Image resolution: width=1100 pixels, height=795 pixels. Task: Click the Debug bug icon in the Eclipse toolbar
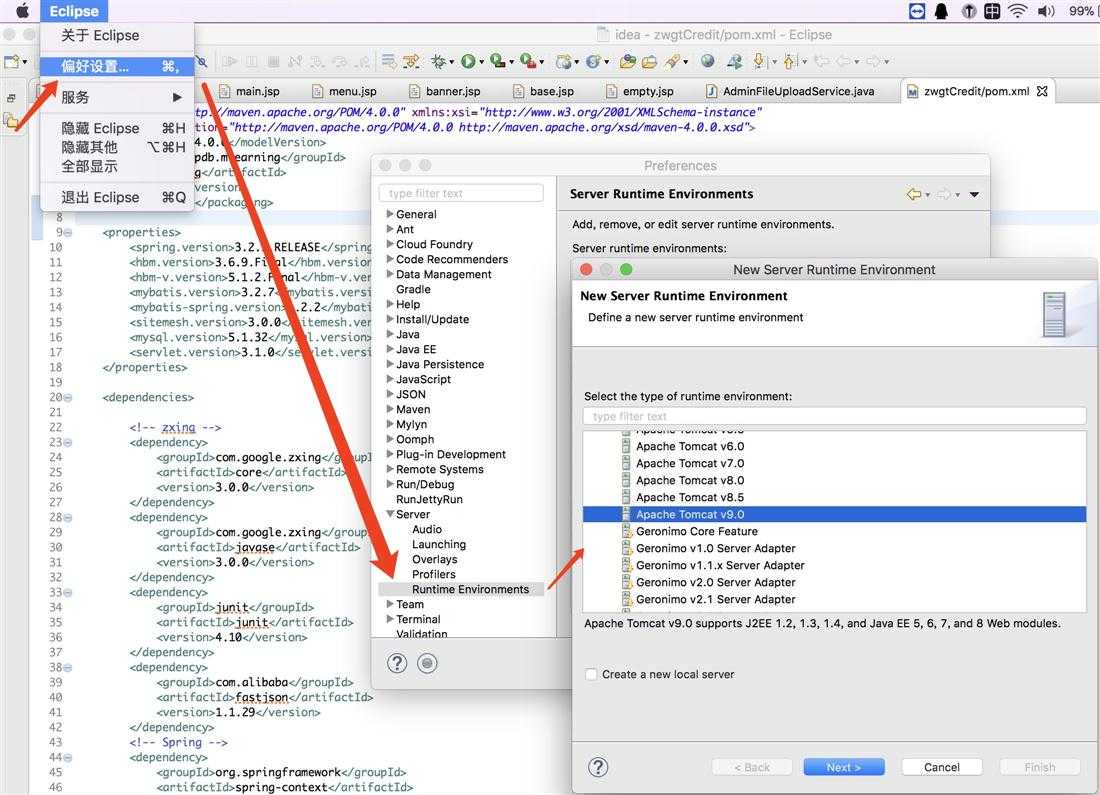(438, 62)
